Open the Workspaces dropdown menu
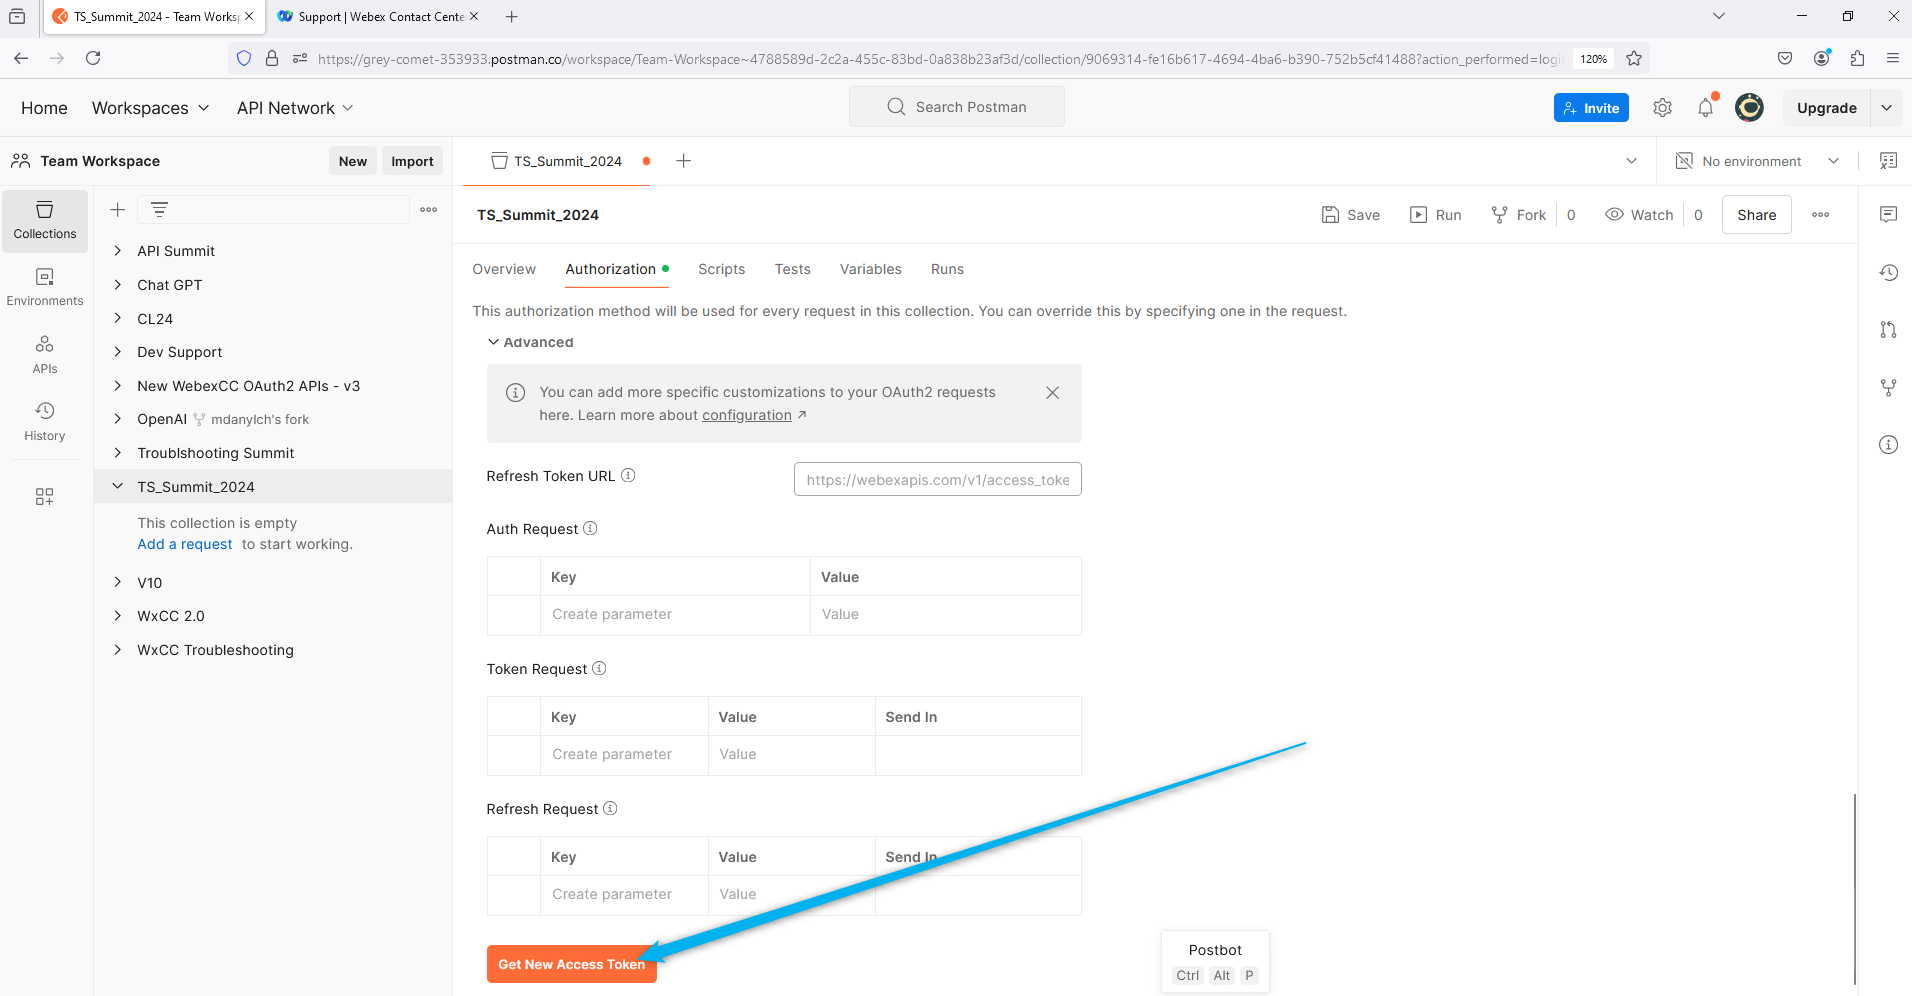The width and height of the screenshot is (1912, 996). 151,108
